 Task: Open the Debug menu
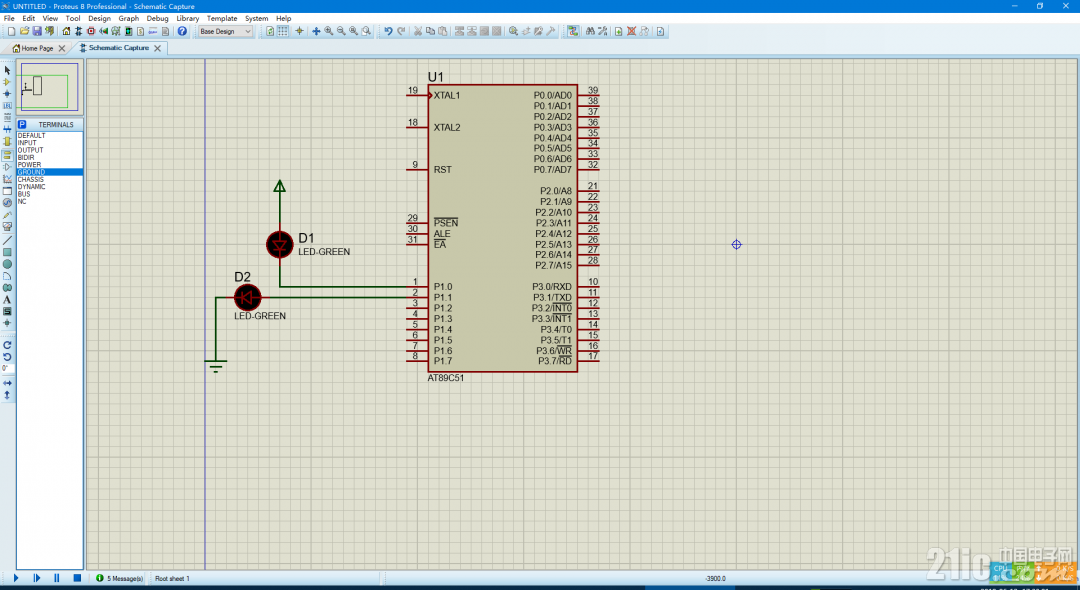157,19
